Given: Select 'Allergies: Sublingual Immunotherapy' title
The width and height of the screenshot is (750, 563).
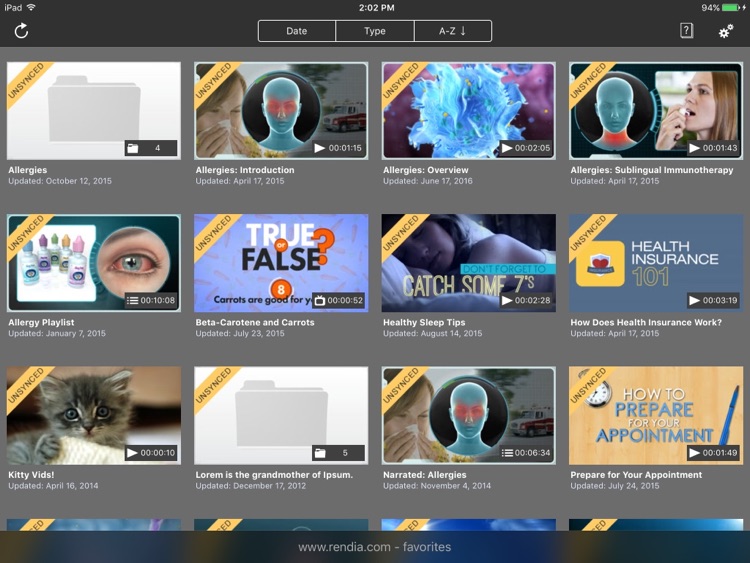Looking at the screenshot, I should coord(651,170).
